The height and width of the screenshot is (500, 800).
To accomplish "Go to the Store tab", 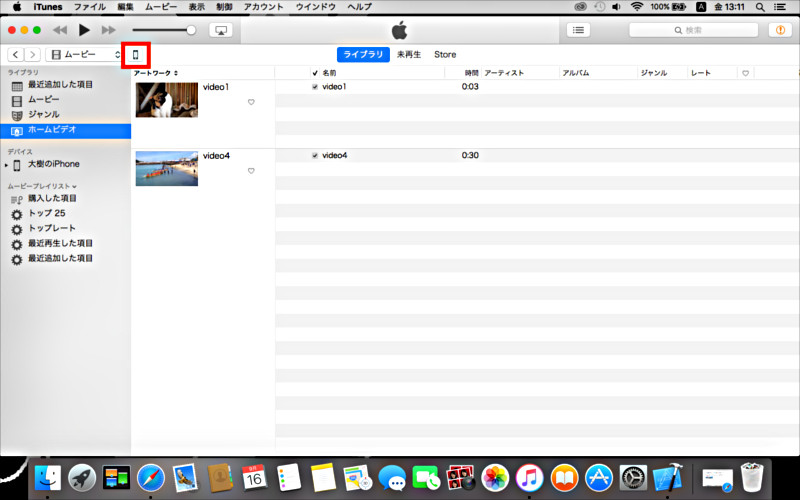I will [x=445, y=54].
